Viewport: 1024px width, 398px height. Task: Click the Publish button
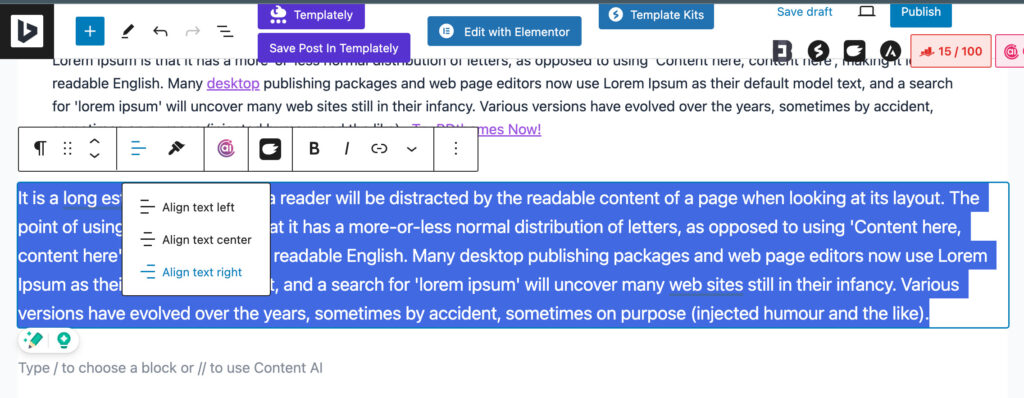pyautogui.click(x=921, y=13)
